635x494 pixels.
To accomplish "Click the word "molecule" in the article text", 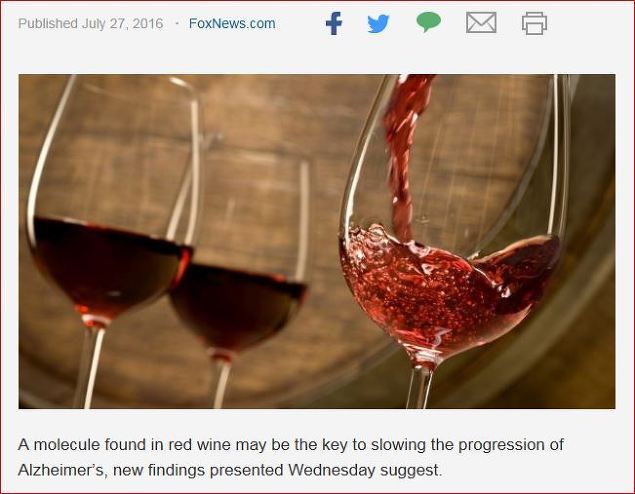I will [66, 445].
